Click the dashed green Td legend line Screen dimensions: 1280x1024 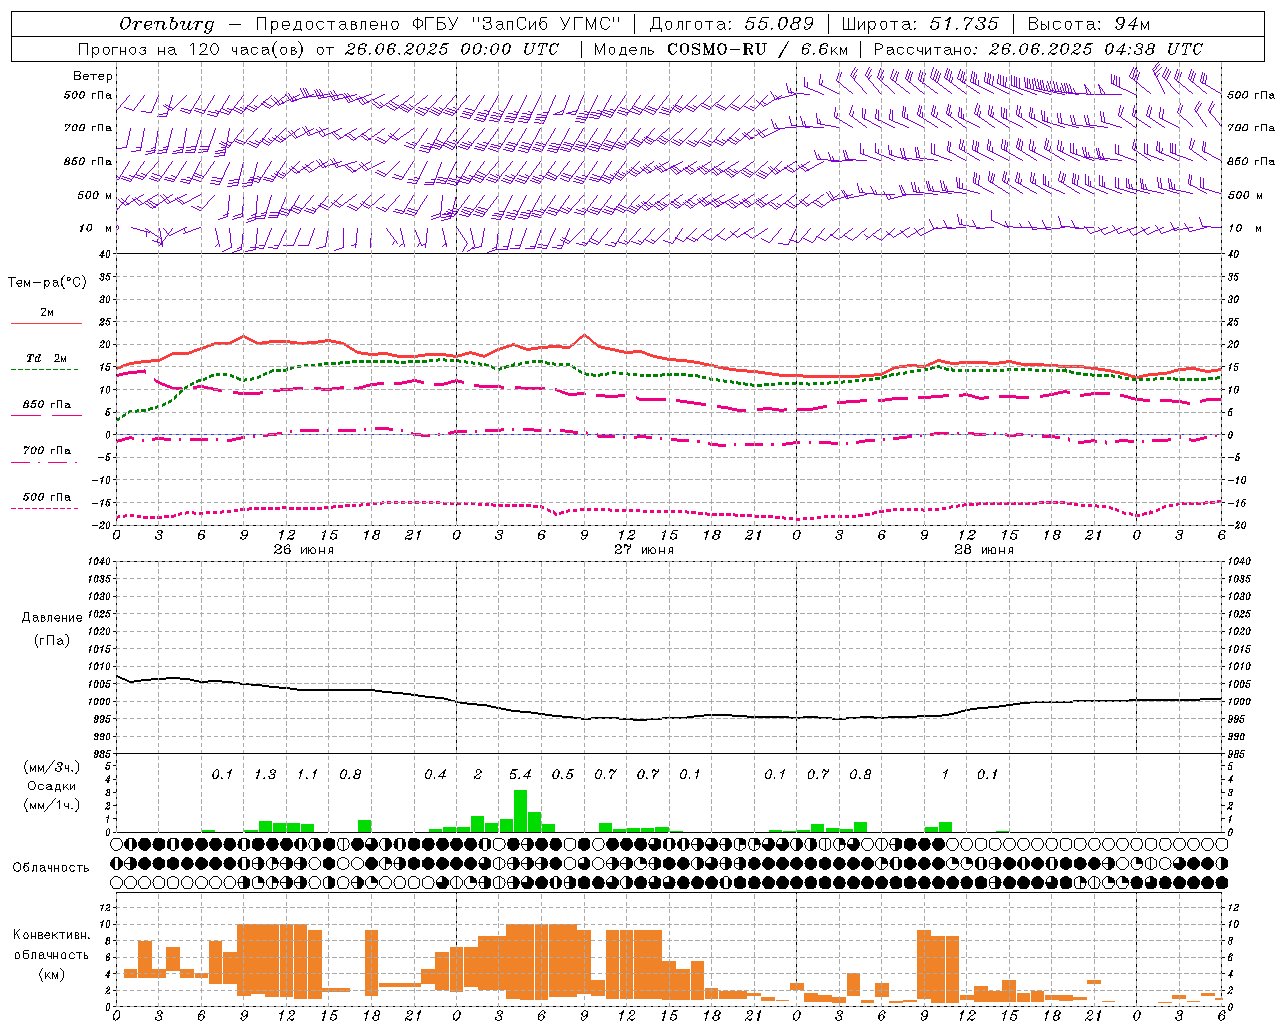(45, 369)
